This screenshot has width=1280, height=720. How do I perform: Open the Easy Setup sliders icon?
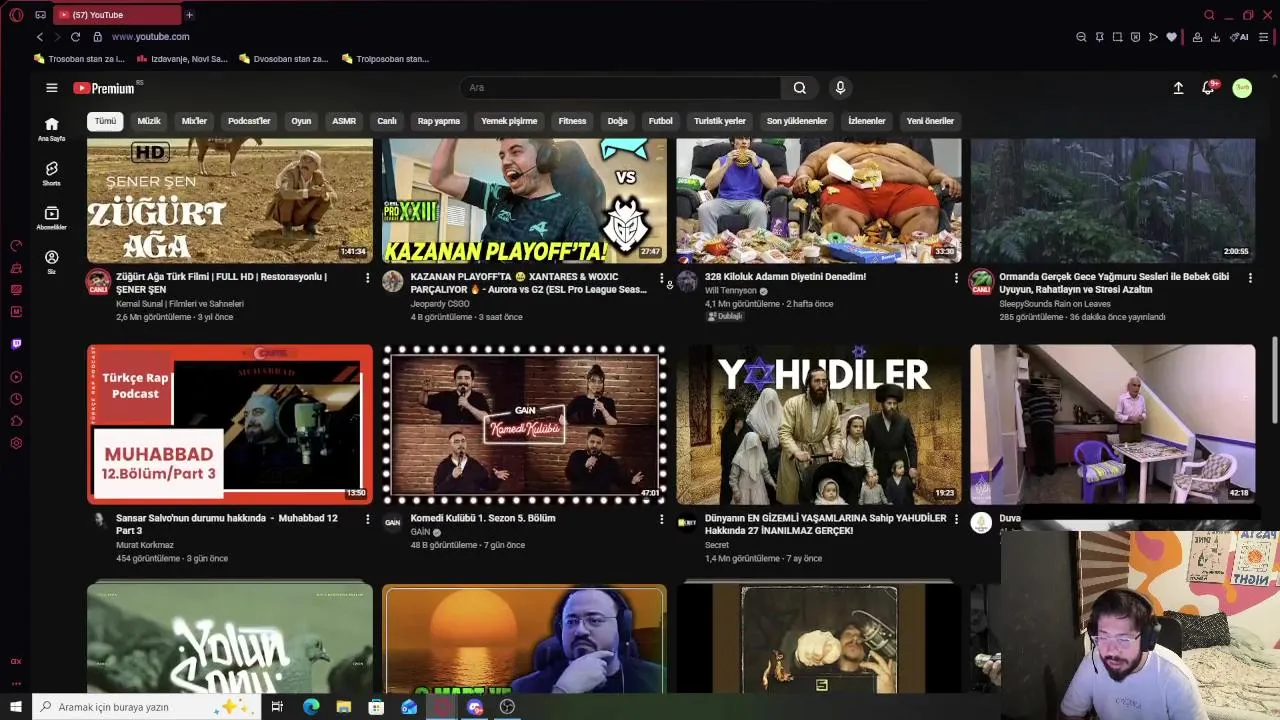pyautogui.click(x=1264, y=37)
